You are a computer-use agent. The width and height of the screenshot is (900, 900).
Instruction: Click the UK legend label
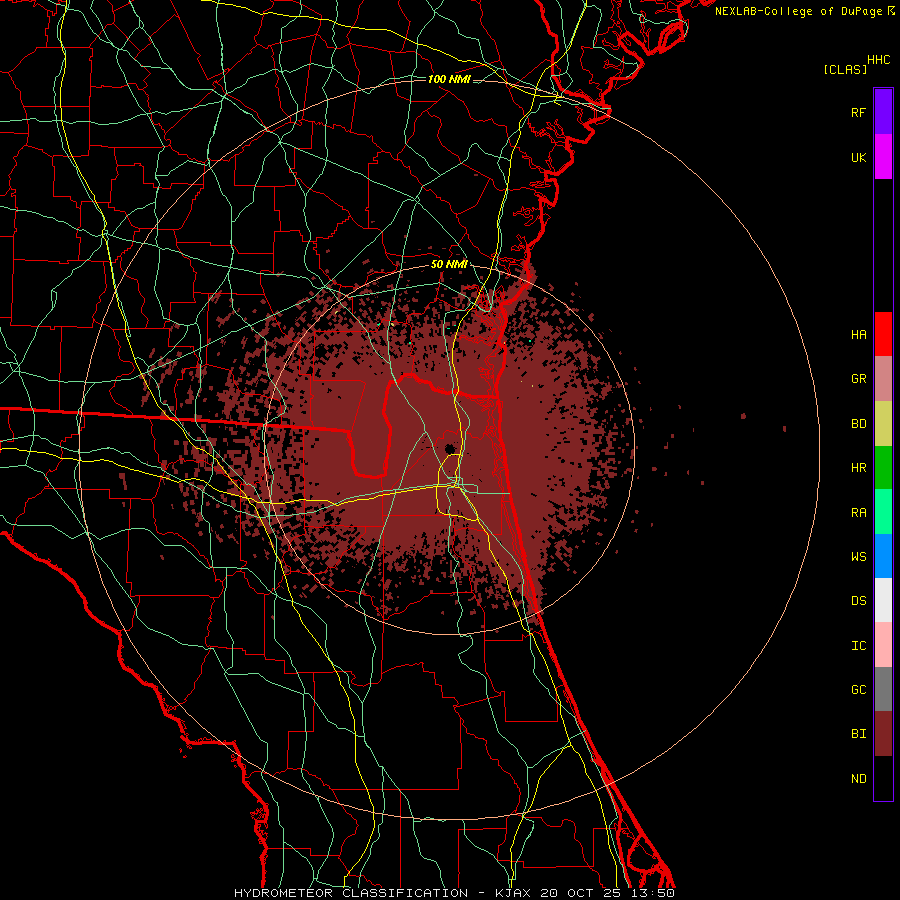(858, 157)
